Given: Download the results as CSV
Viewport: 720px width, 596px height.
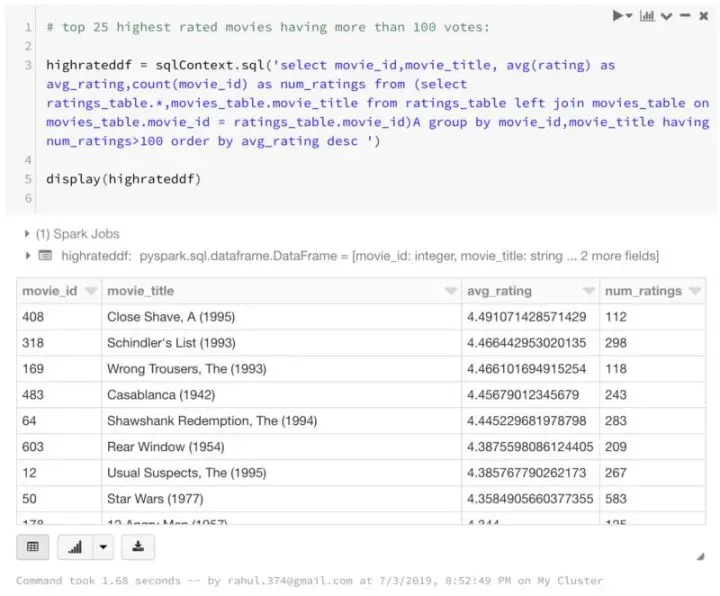Looking at the screenshot, I should (x=137, y=547).
